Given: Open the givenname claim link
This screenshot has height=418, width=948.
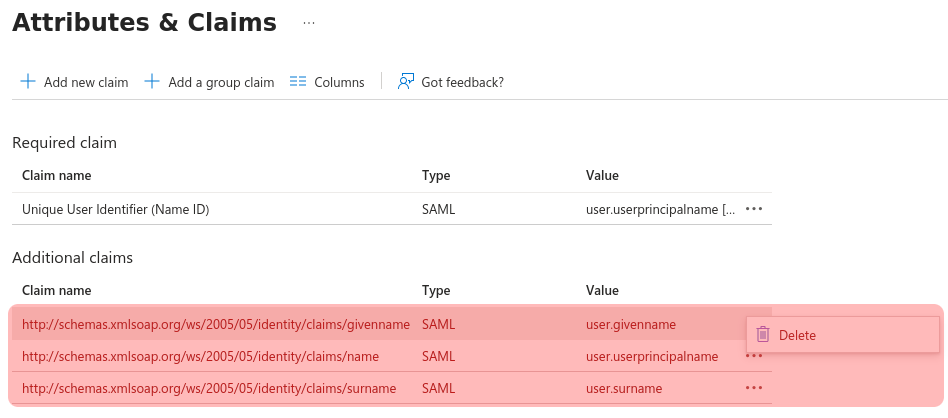Looking at the screenshot, I should coord(216,324).
